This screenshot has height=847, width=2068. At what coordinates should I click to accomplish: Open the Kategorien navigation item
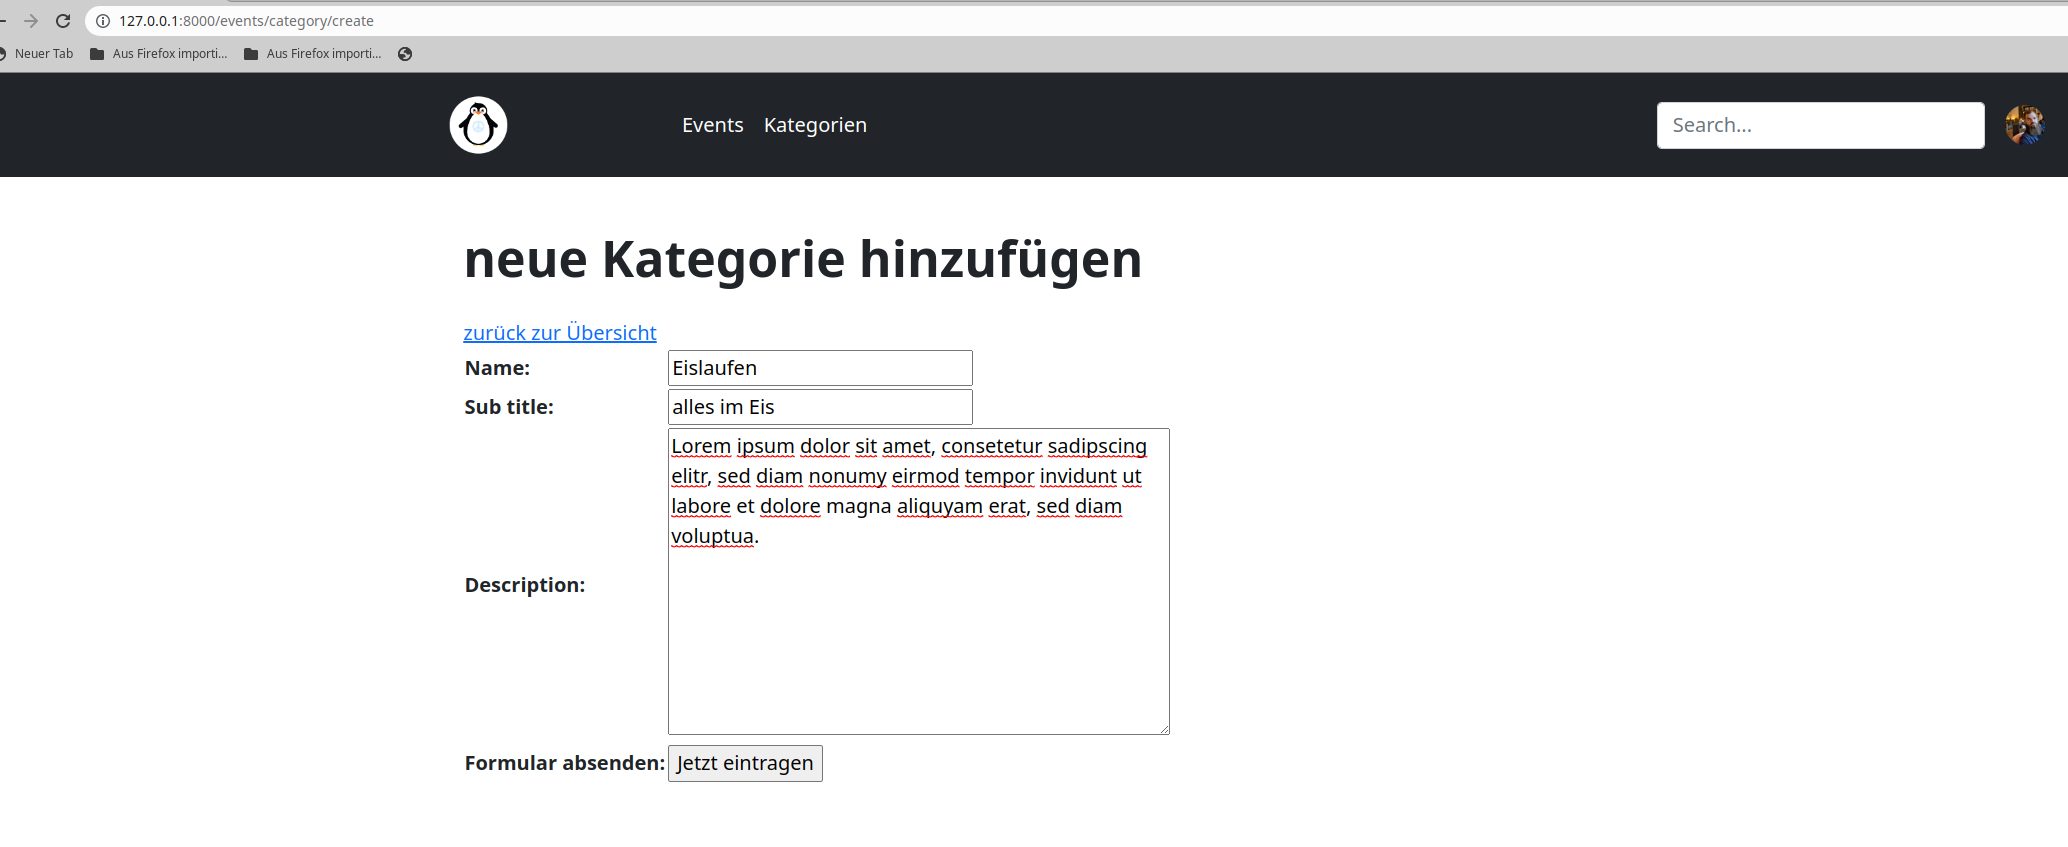pyautogui.click(x=815, y=125)
